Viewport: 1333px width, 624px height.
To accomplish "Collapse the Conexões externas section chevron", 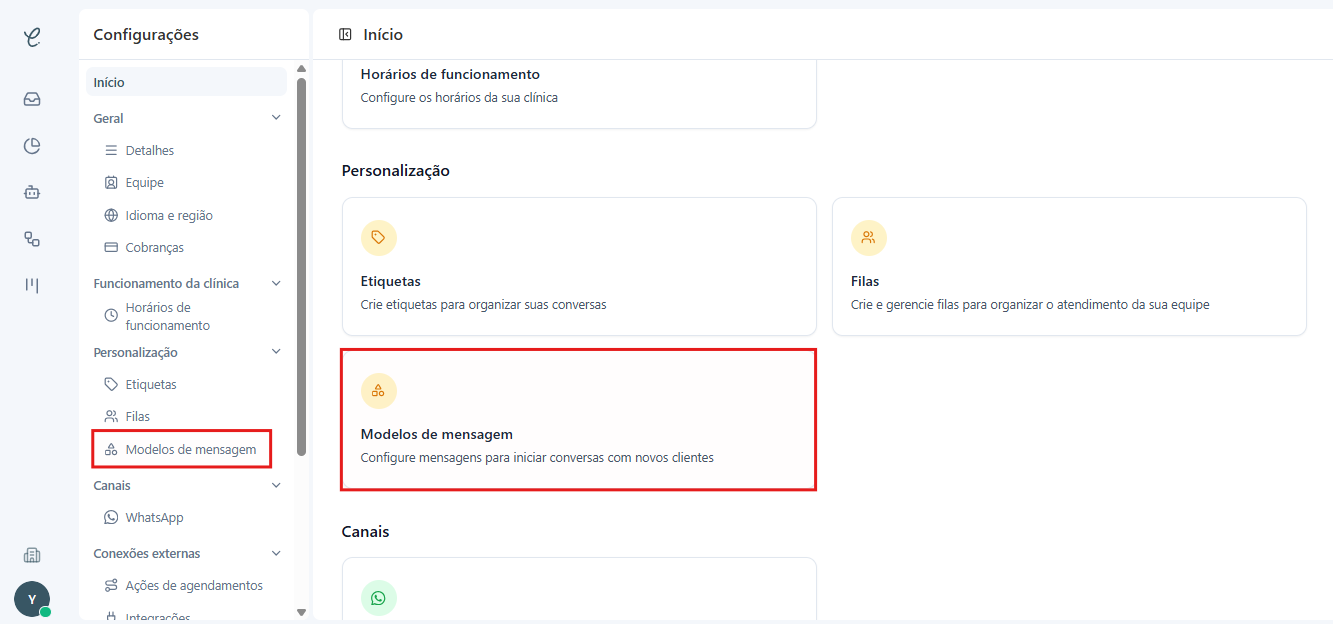I will tap(277, 553).
